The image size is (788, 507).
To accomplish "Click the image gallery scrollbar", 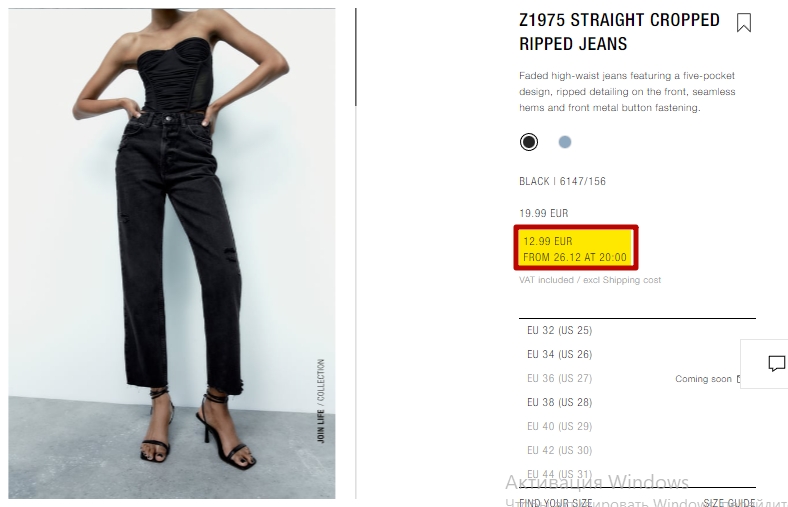I will [356, 57].
